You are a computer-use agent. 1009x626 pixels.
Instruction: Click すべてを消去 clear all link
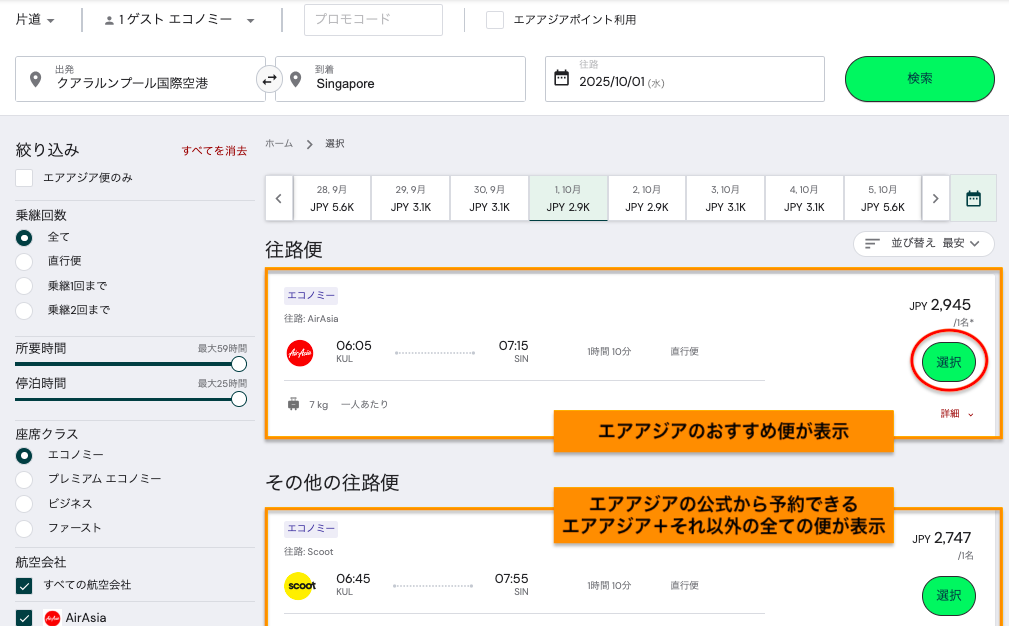pos(214,151)
